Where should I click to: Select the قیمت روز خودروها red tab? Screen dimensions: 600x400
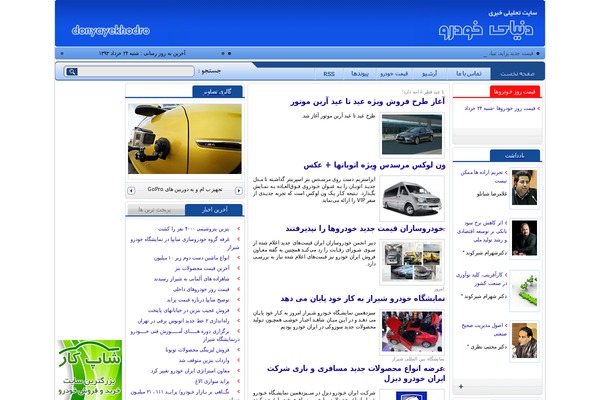pos(515,92)
